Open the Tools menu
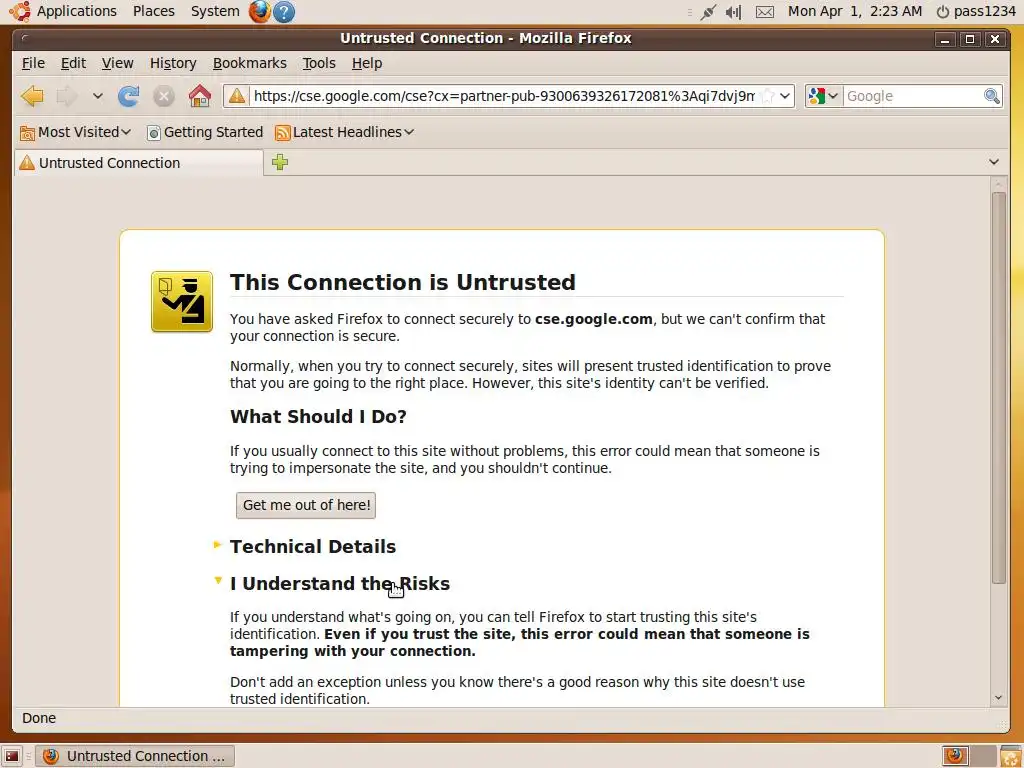The width and height of the screenshot is (1024, 768). [x=319, y=63]
